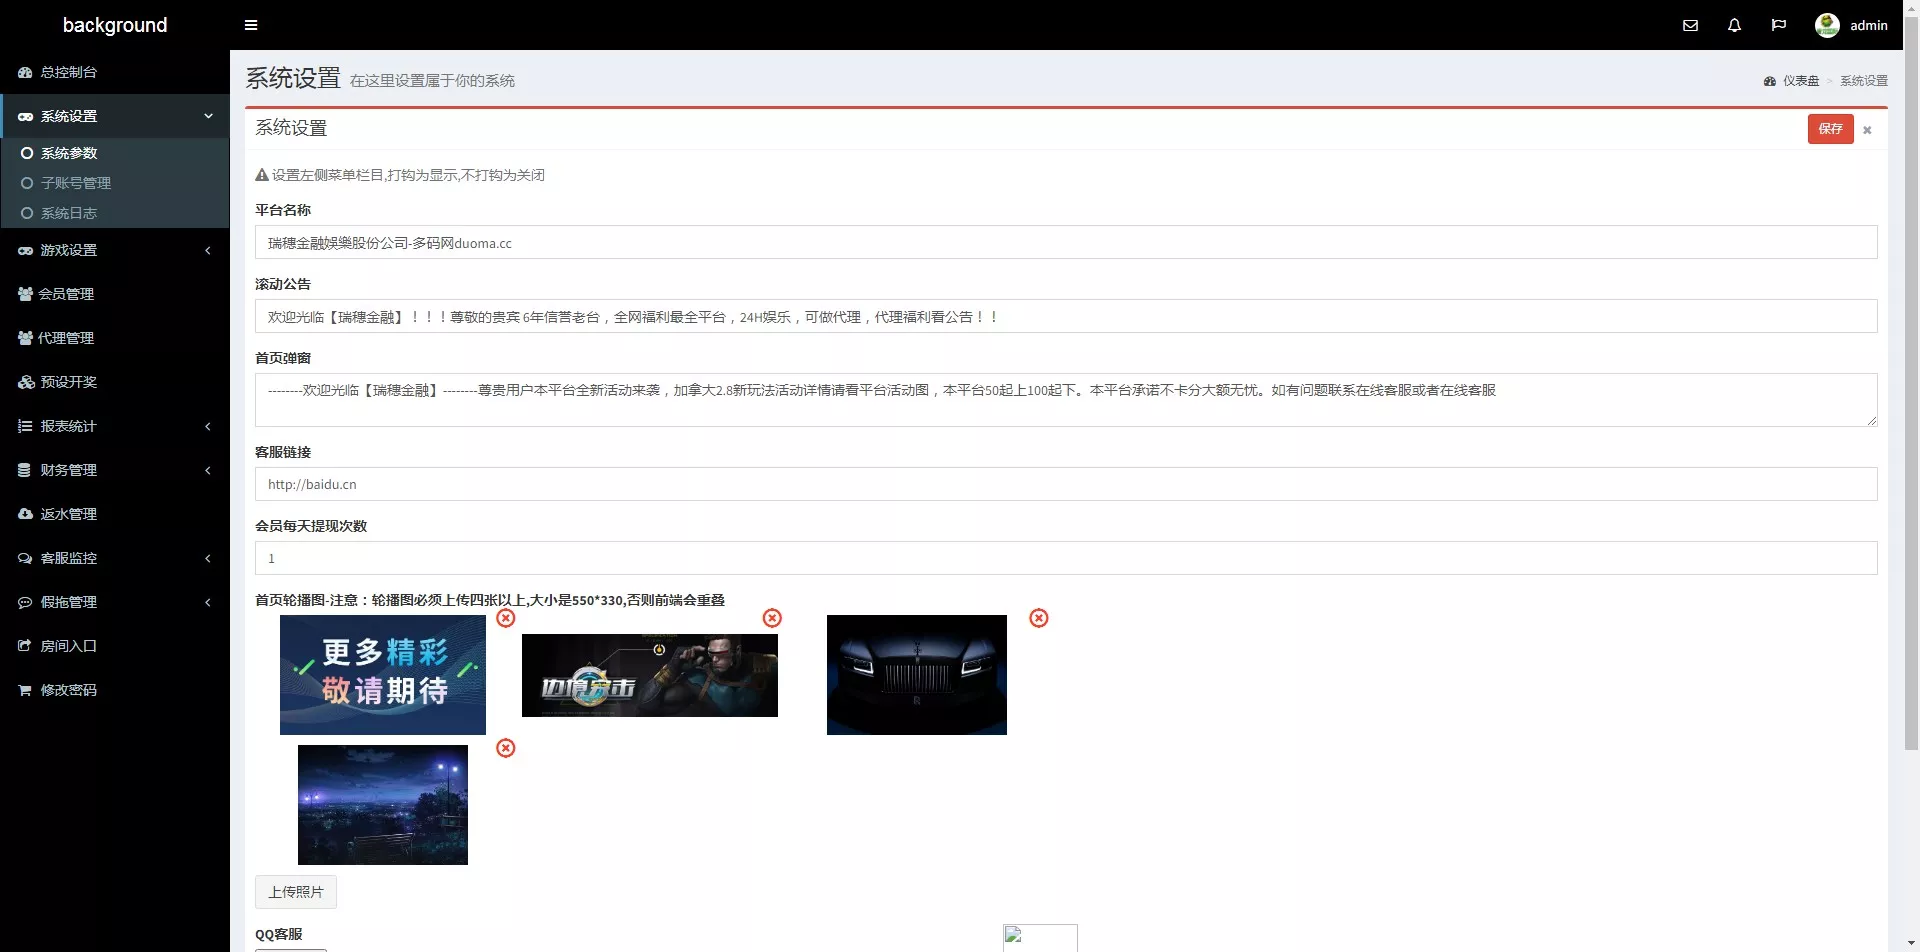
Task: Click the envelope mail icon in top bar
Action: pyautogui.click(x=1690, y=25)
